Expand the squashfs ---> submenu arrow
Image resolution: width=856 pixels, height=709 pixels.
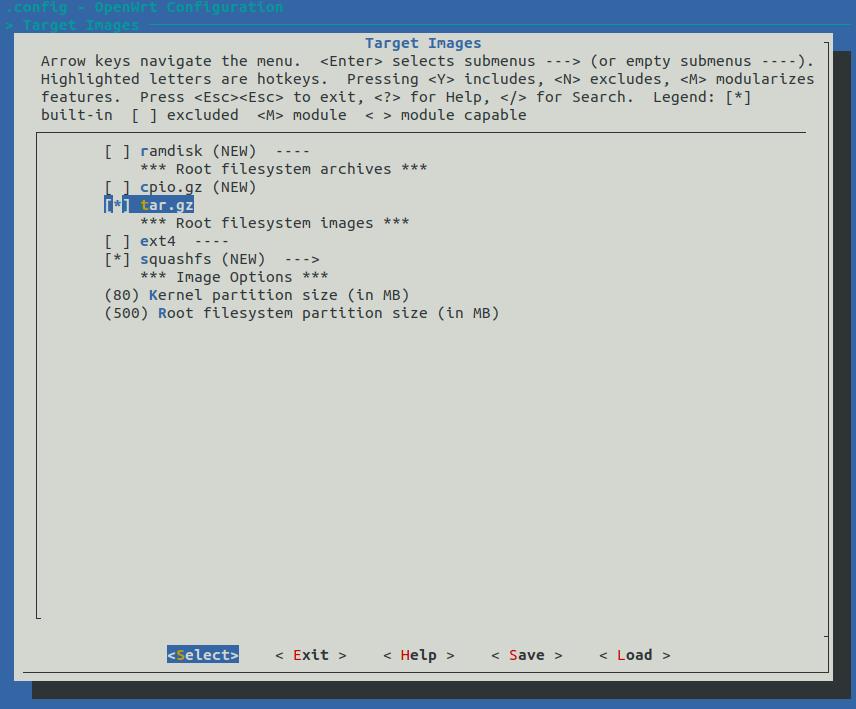(x=302, y=259)
